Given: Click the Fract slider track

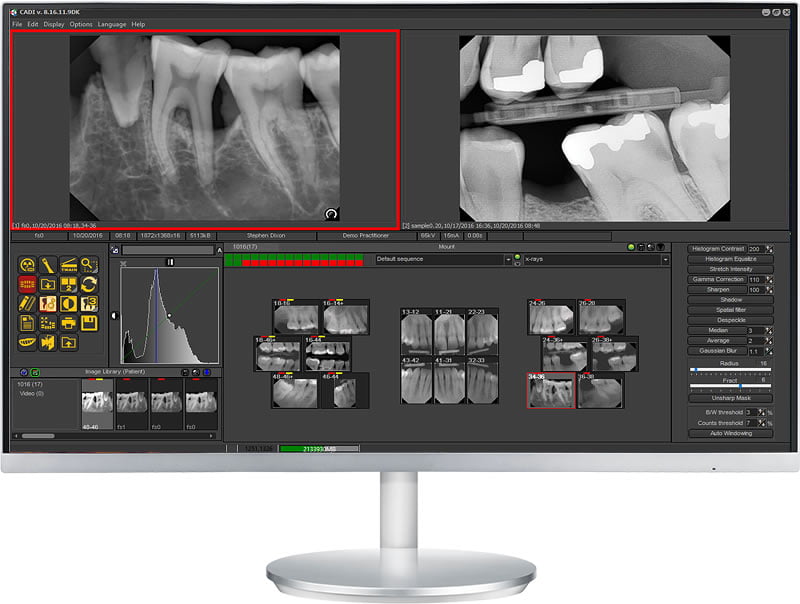Looking at the screenshot, I should coord(731,386).
